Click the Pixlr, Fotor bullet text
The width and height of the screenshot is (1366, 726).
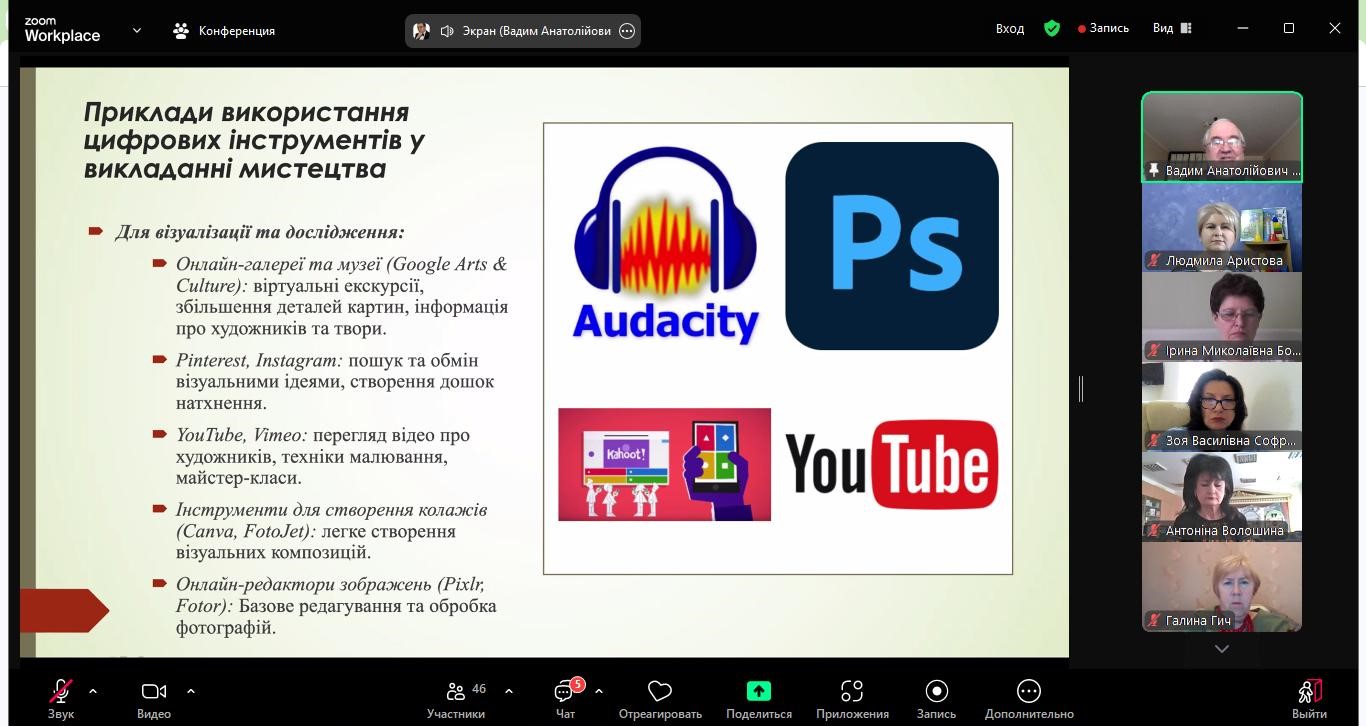point(336,605)
